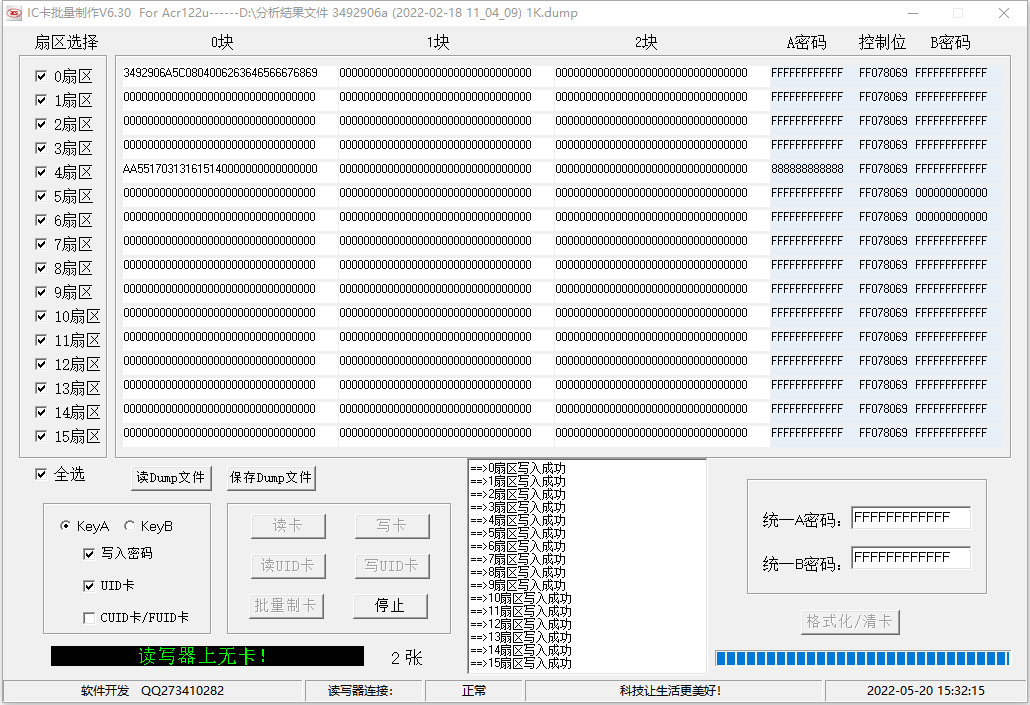Uncheck the 全选 select-all checkbox
This screenshot has height=705, width=1030.
pyautogui.click(x=41, y=474)
